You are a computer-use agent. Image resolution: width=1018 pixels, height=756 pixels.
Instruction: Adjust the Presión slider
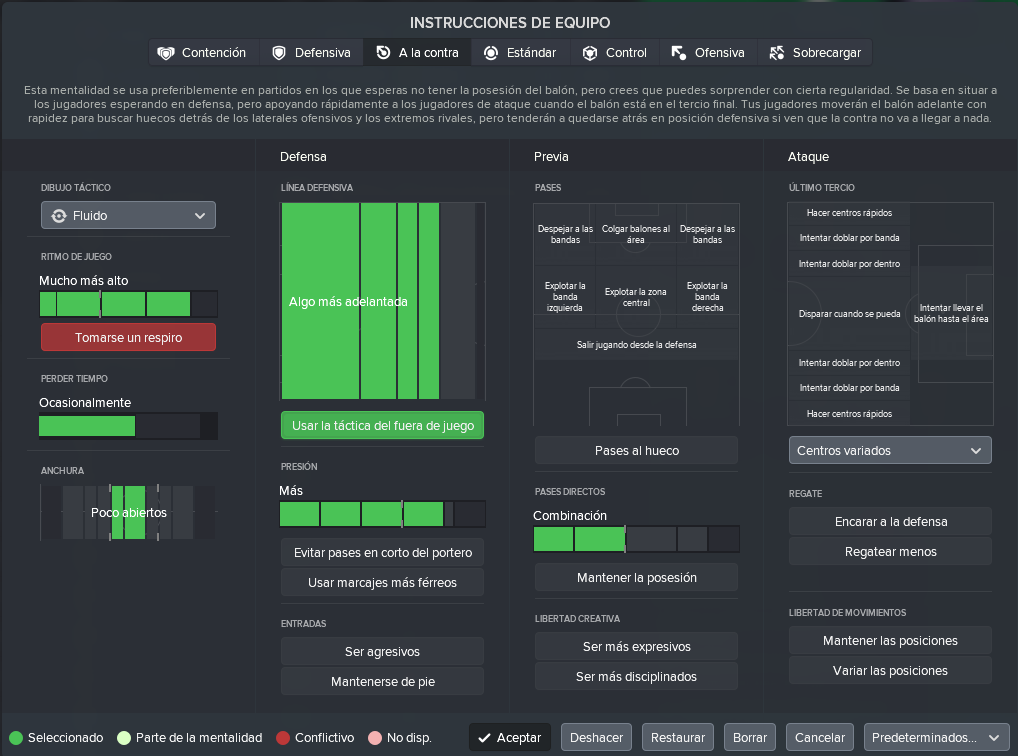click(x=382, y=514)
